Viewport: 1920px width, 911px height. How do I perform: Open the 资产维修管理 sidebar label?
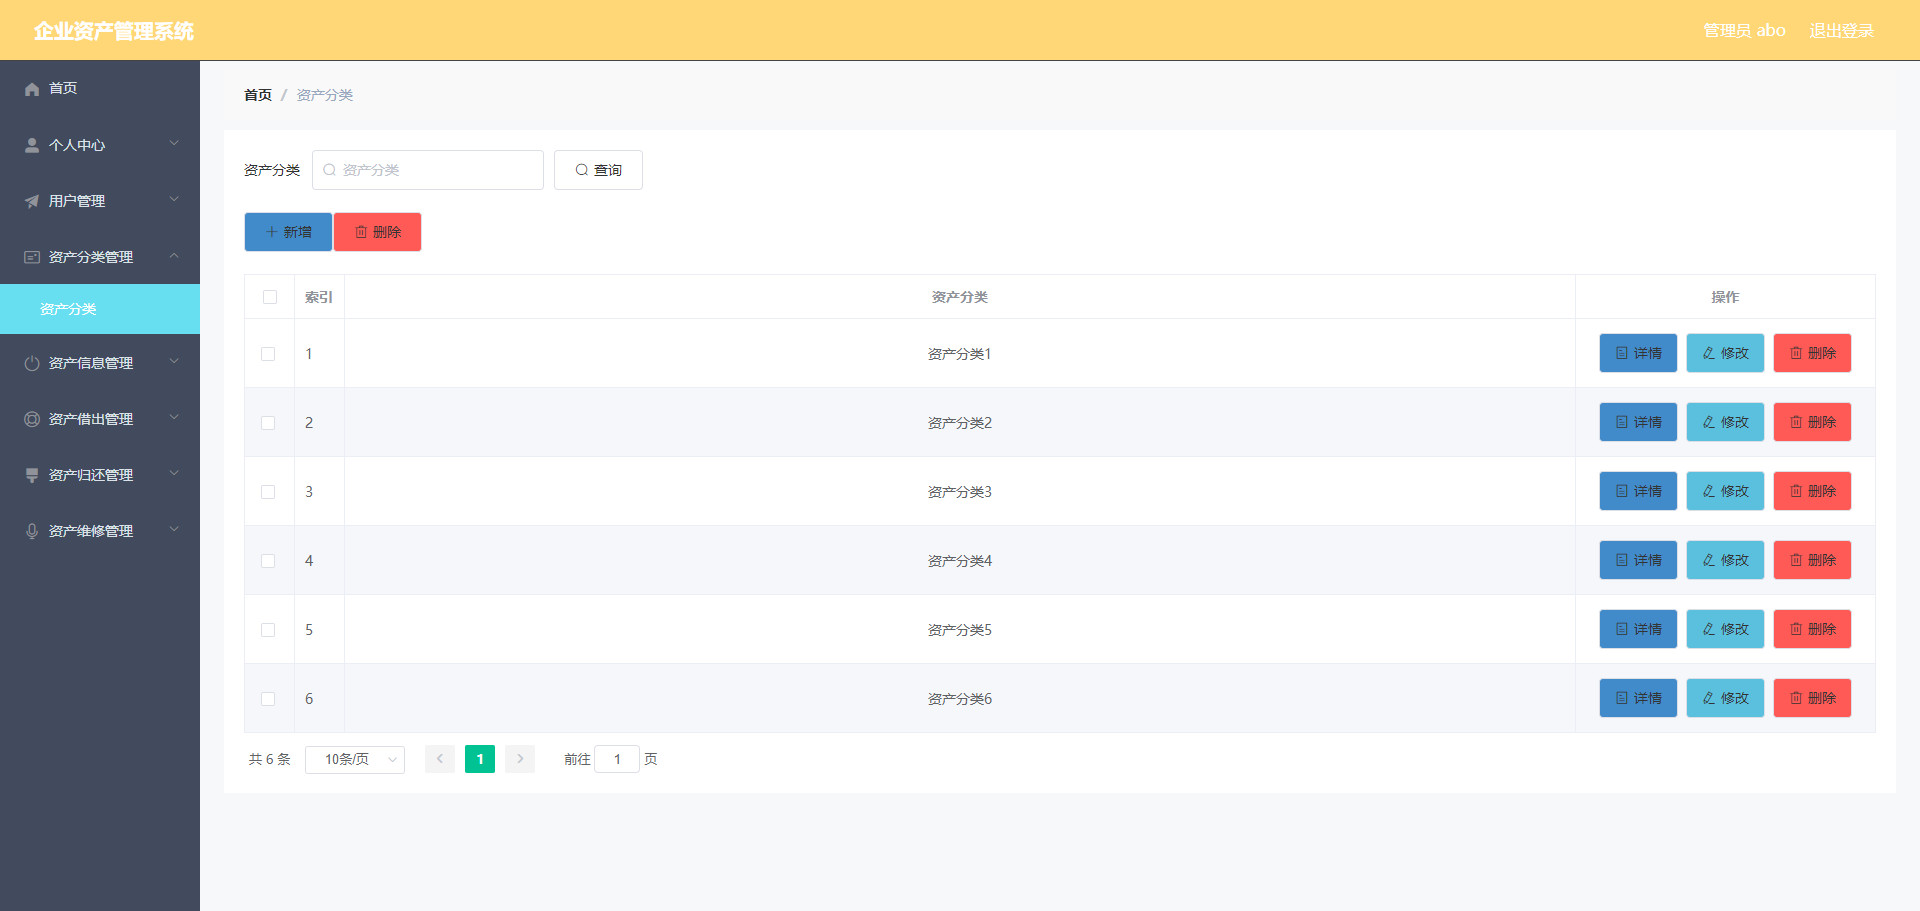point(91,531)
